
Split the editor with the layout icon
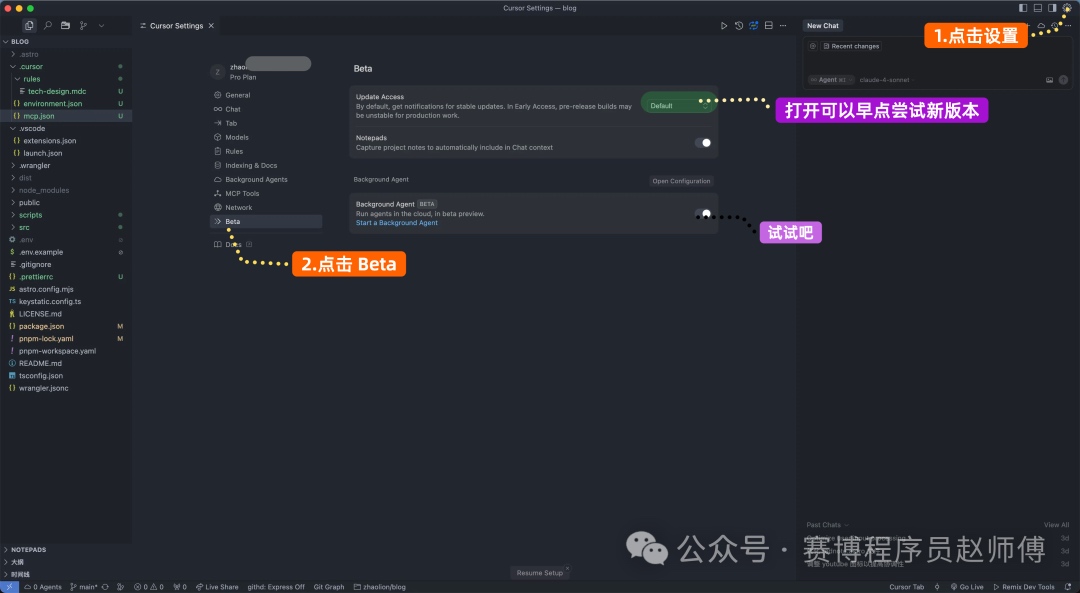[769, 25]
